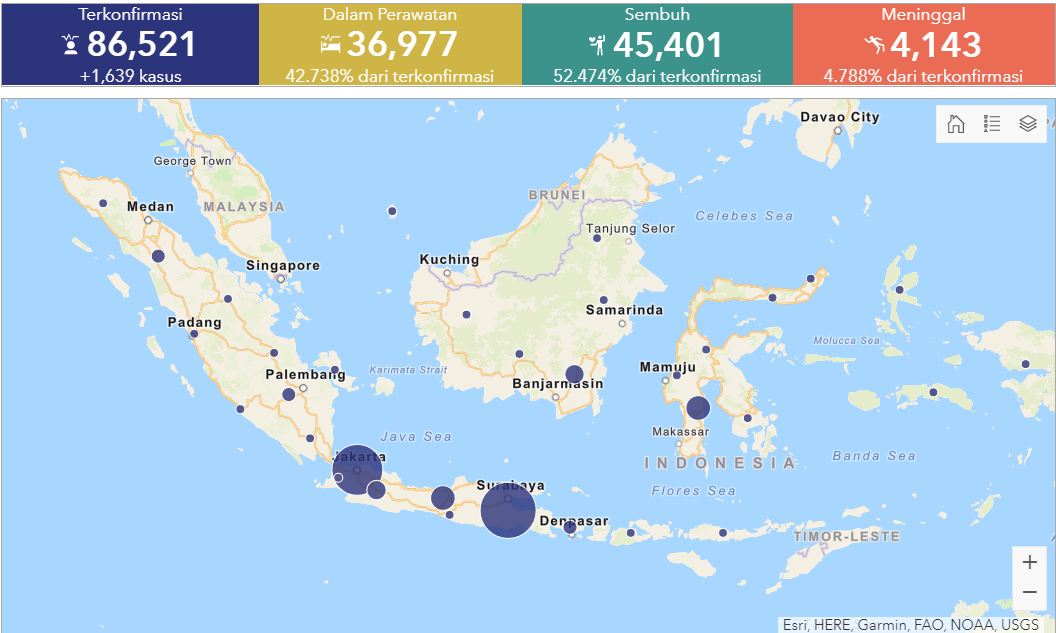Zoom out with the minus button
The width and height of the screenshot is (1056, 633).
(1030, 593)
